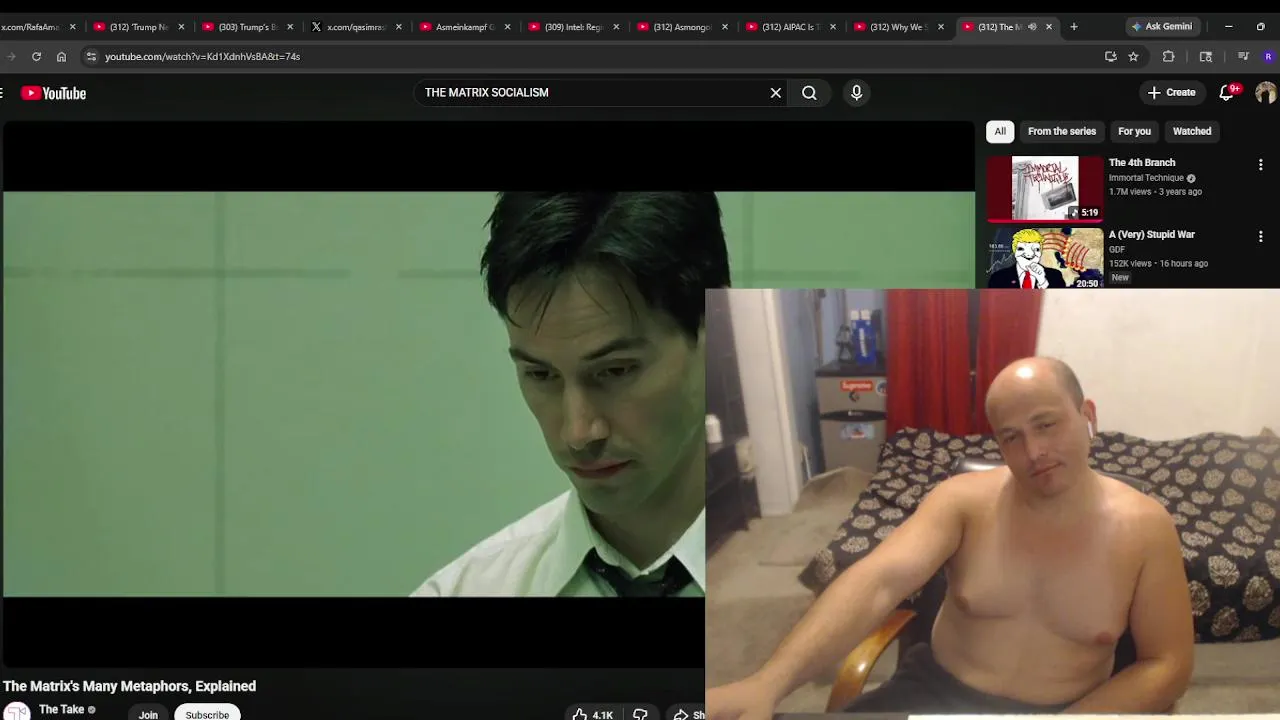This screenshot has width=1280, height=720.
Task: Open the account avatar menu on YouTube
Action: pos(1265,93)
